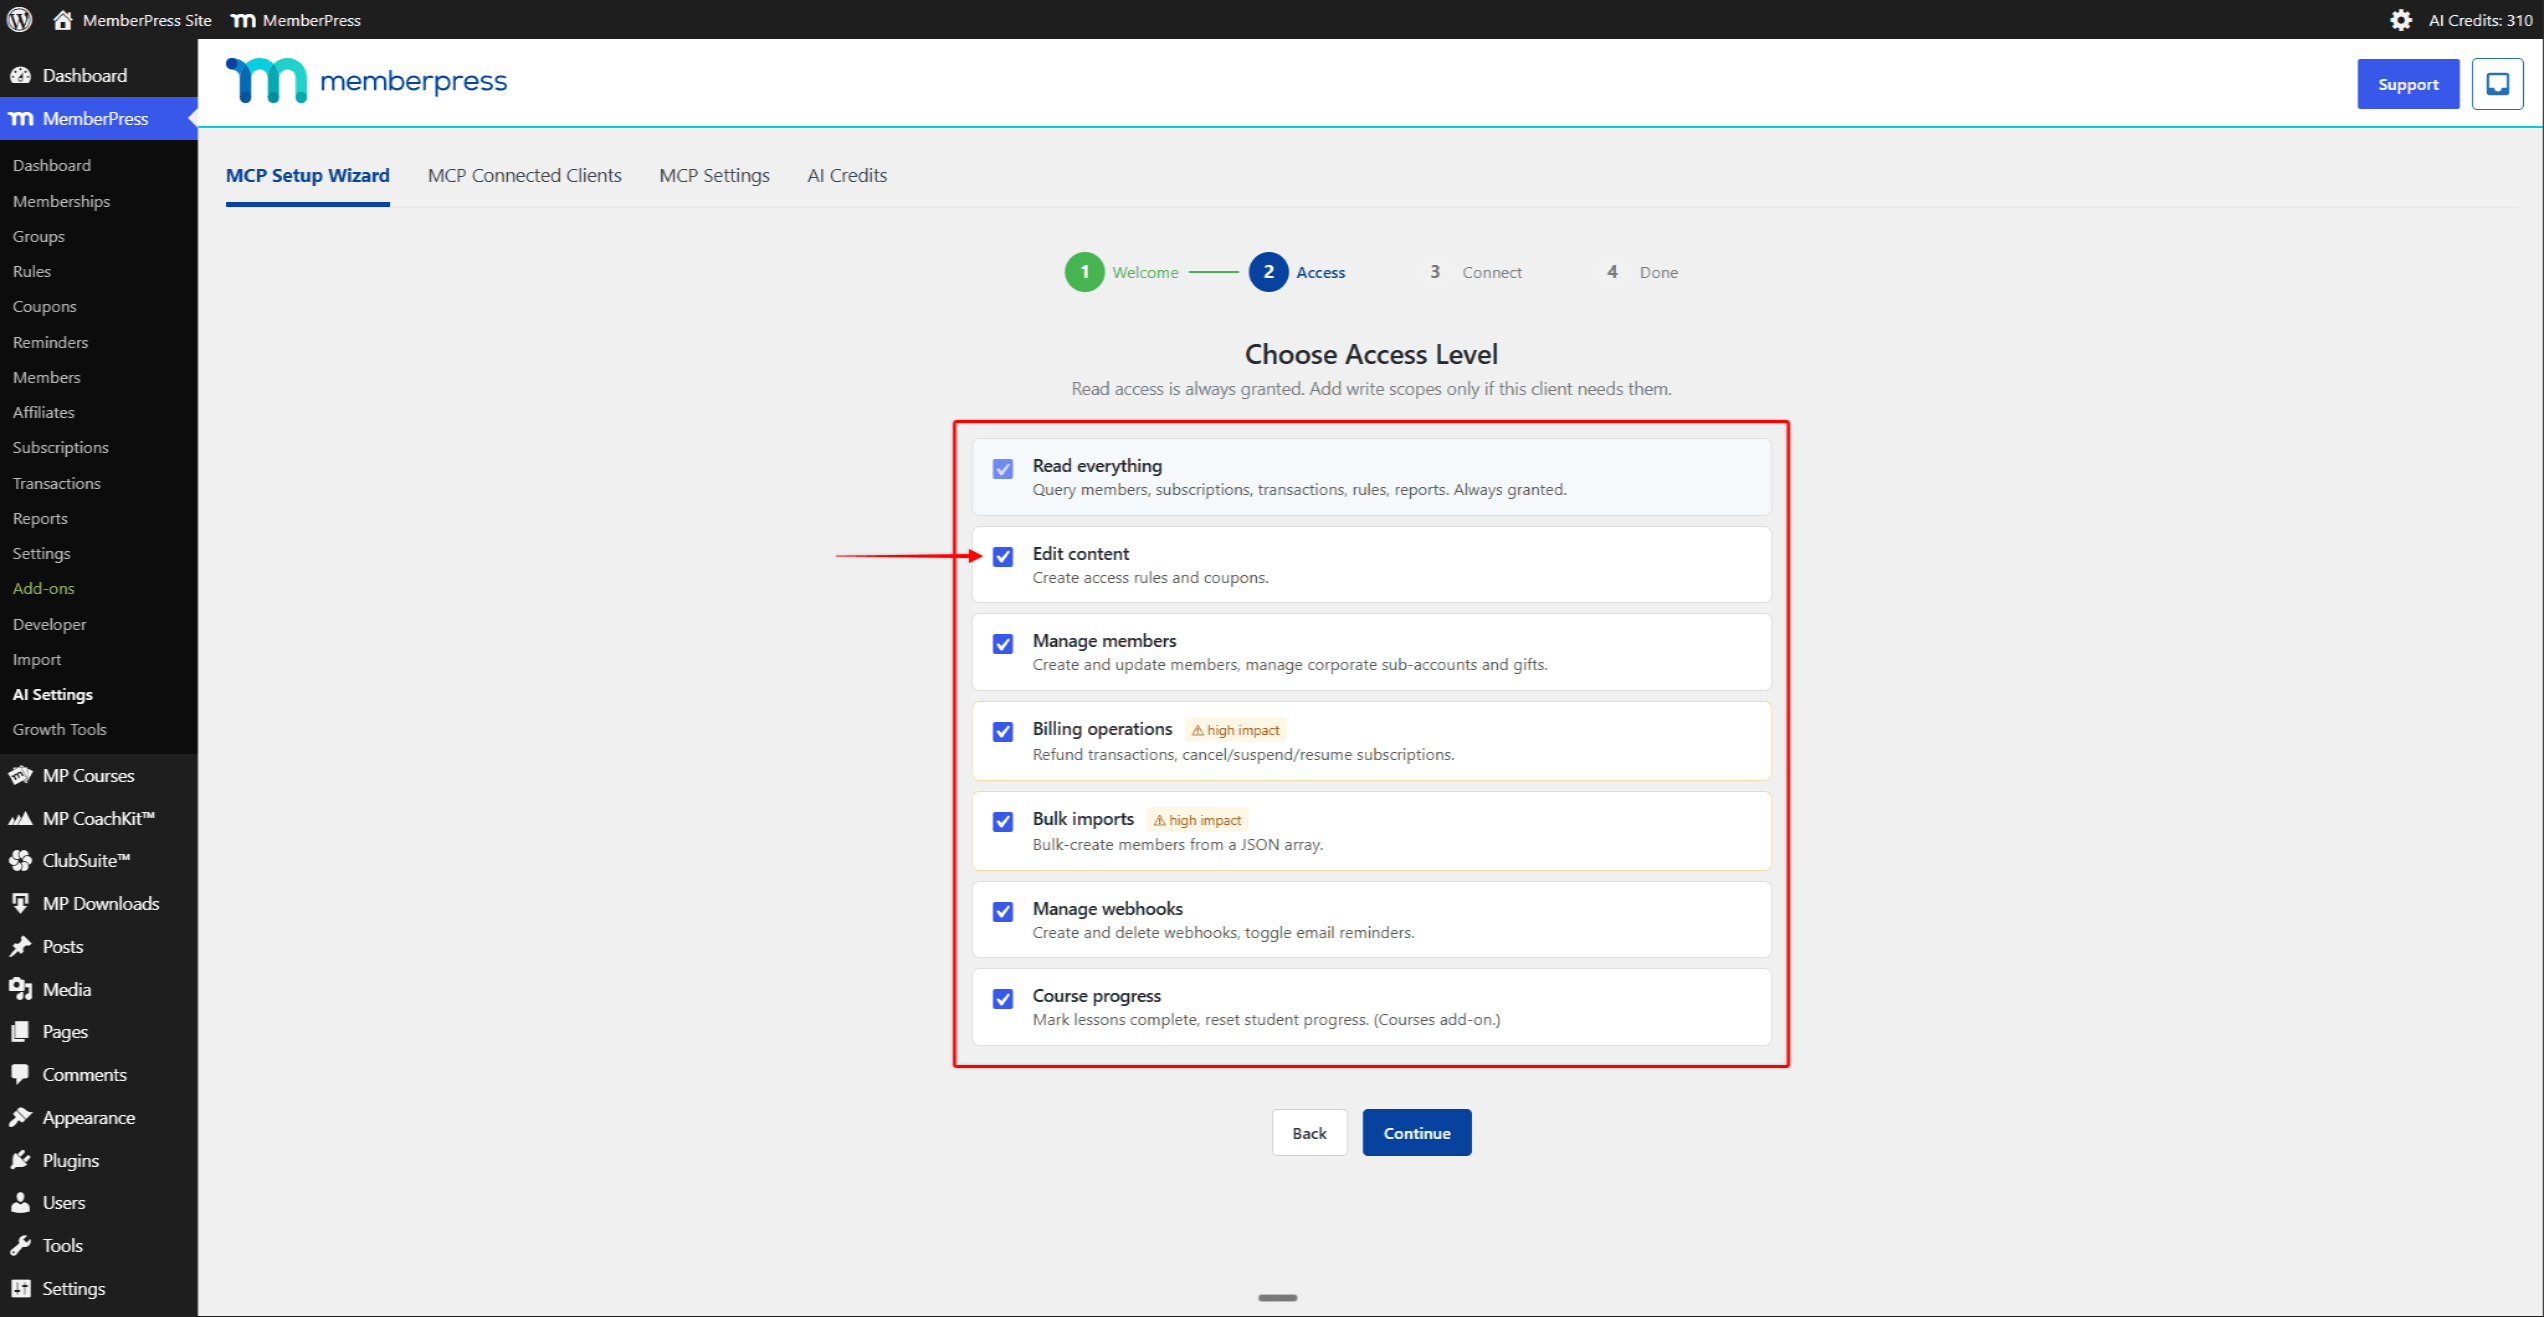This screenshot has width=2544, height=1317.
Task: Click the home icon next to MemberPress Site
Action: (x=62, y=19)
